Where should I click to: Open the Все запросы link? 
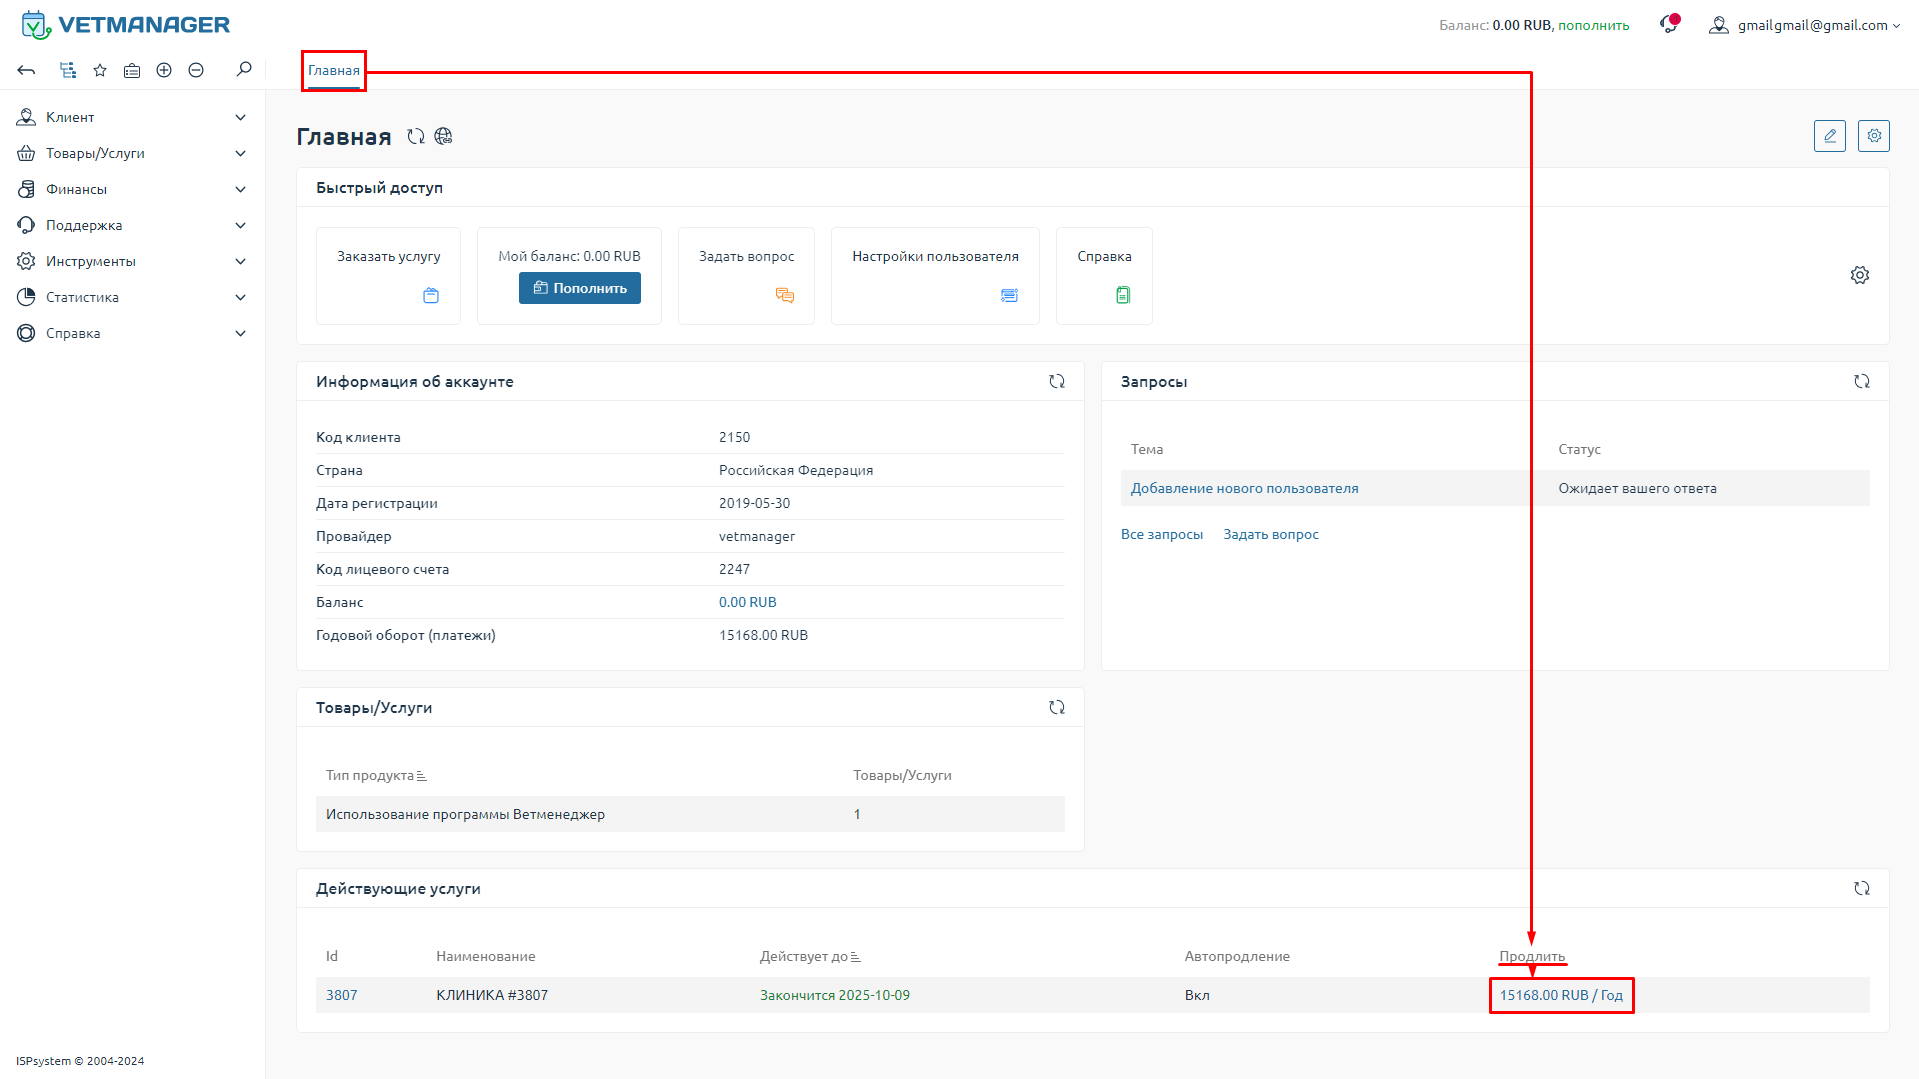click(1161, 534)
